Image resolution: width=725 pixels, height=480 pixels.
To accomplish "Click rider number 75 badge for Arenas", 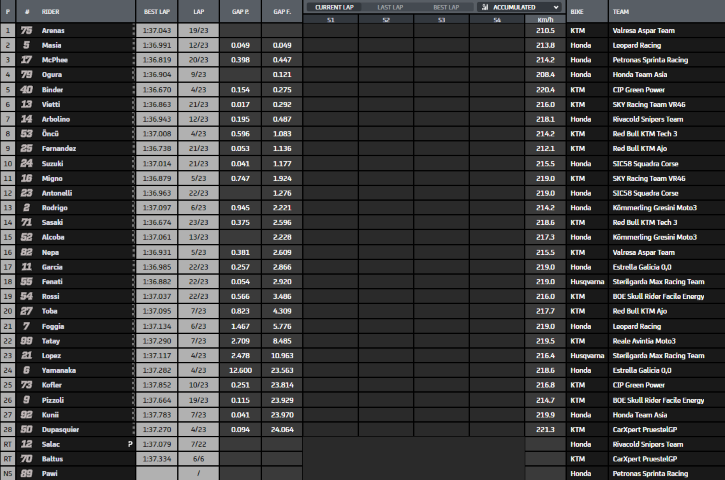I will point(26,31).
